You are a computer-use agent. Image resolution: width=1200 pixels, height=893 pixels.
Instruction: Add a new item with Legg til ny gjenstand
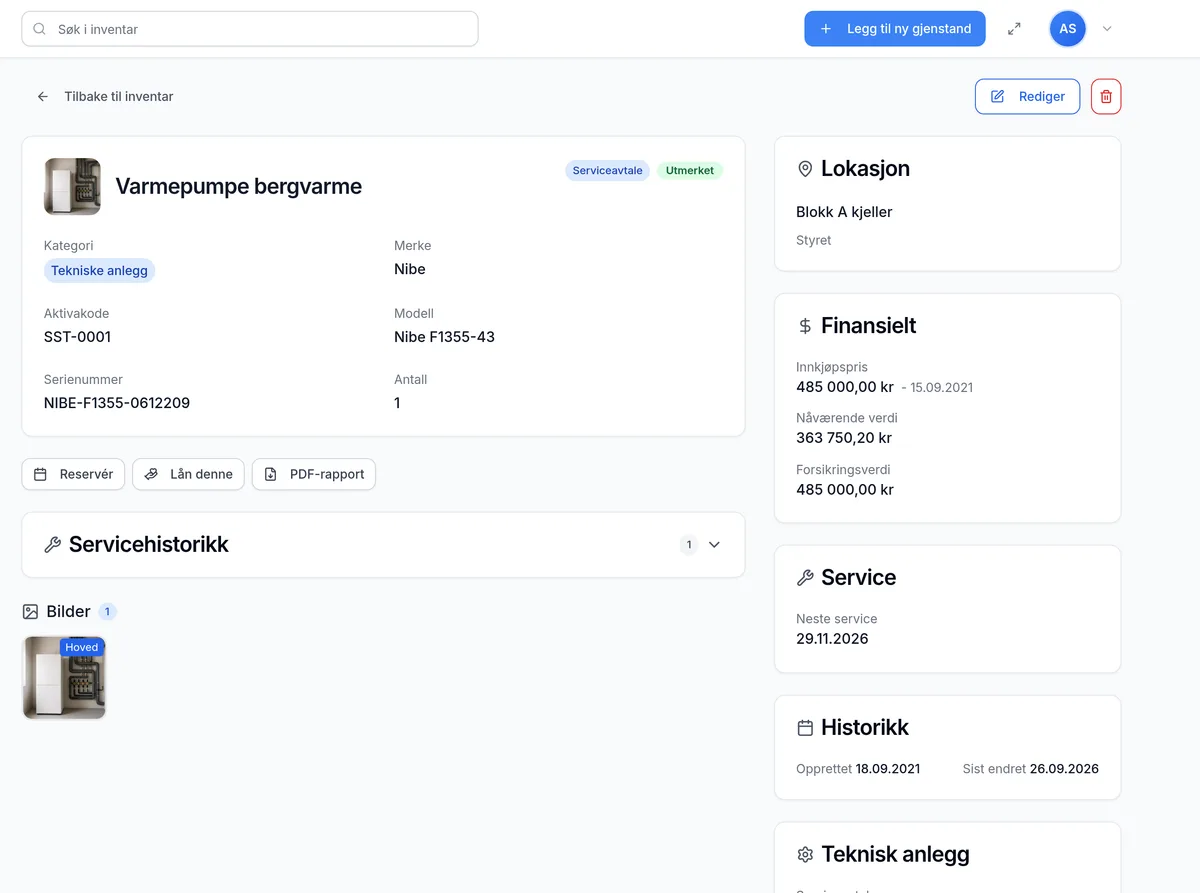pyautogui.click(x=895, y=29)
